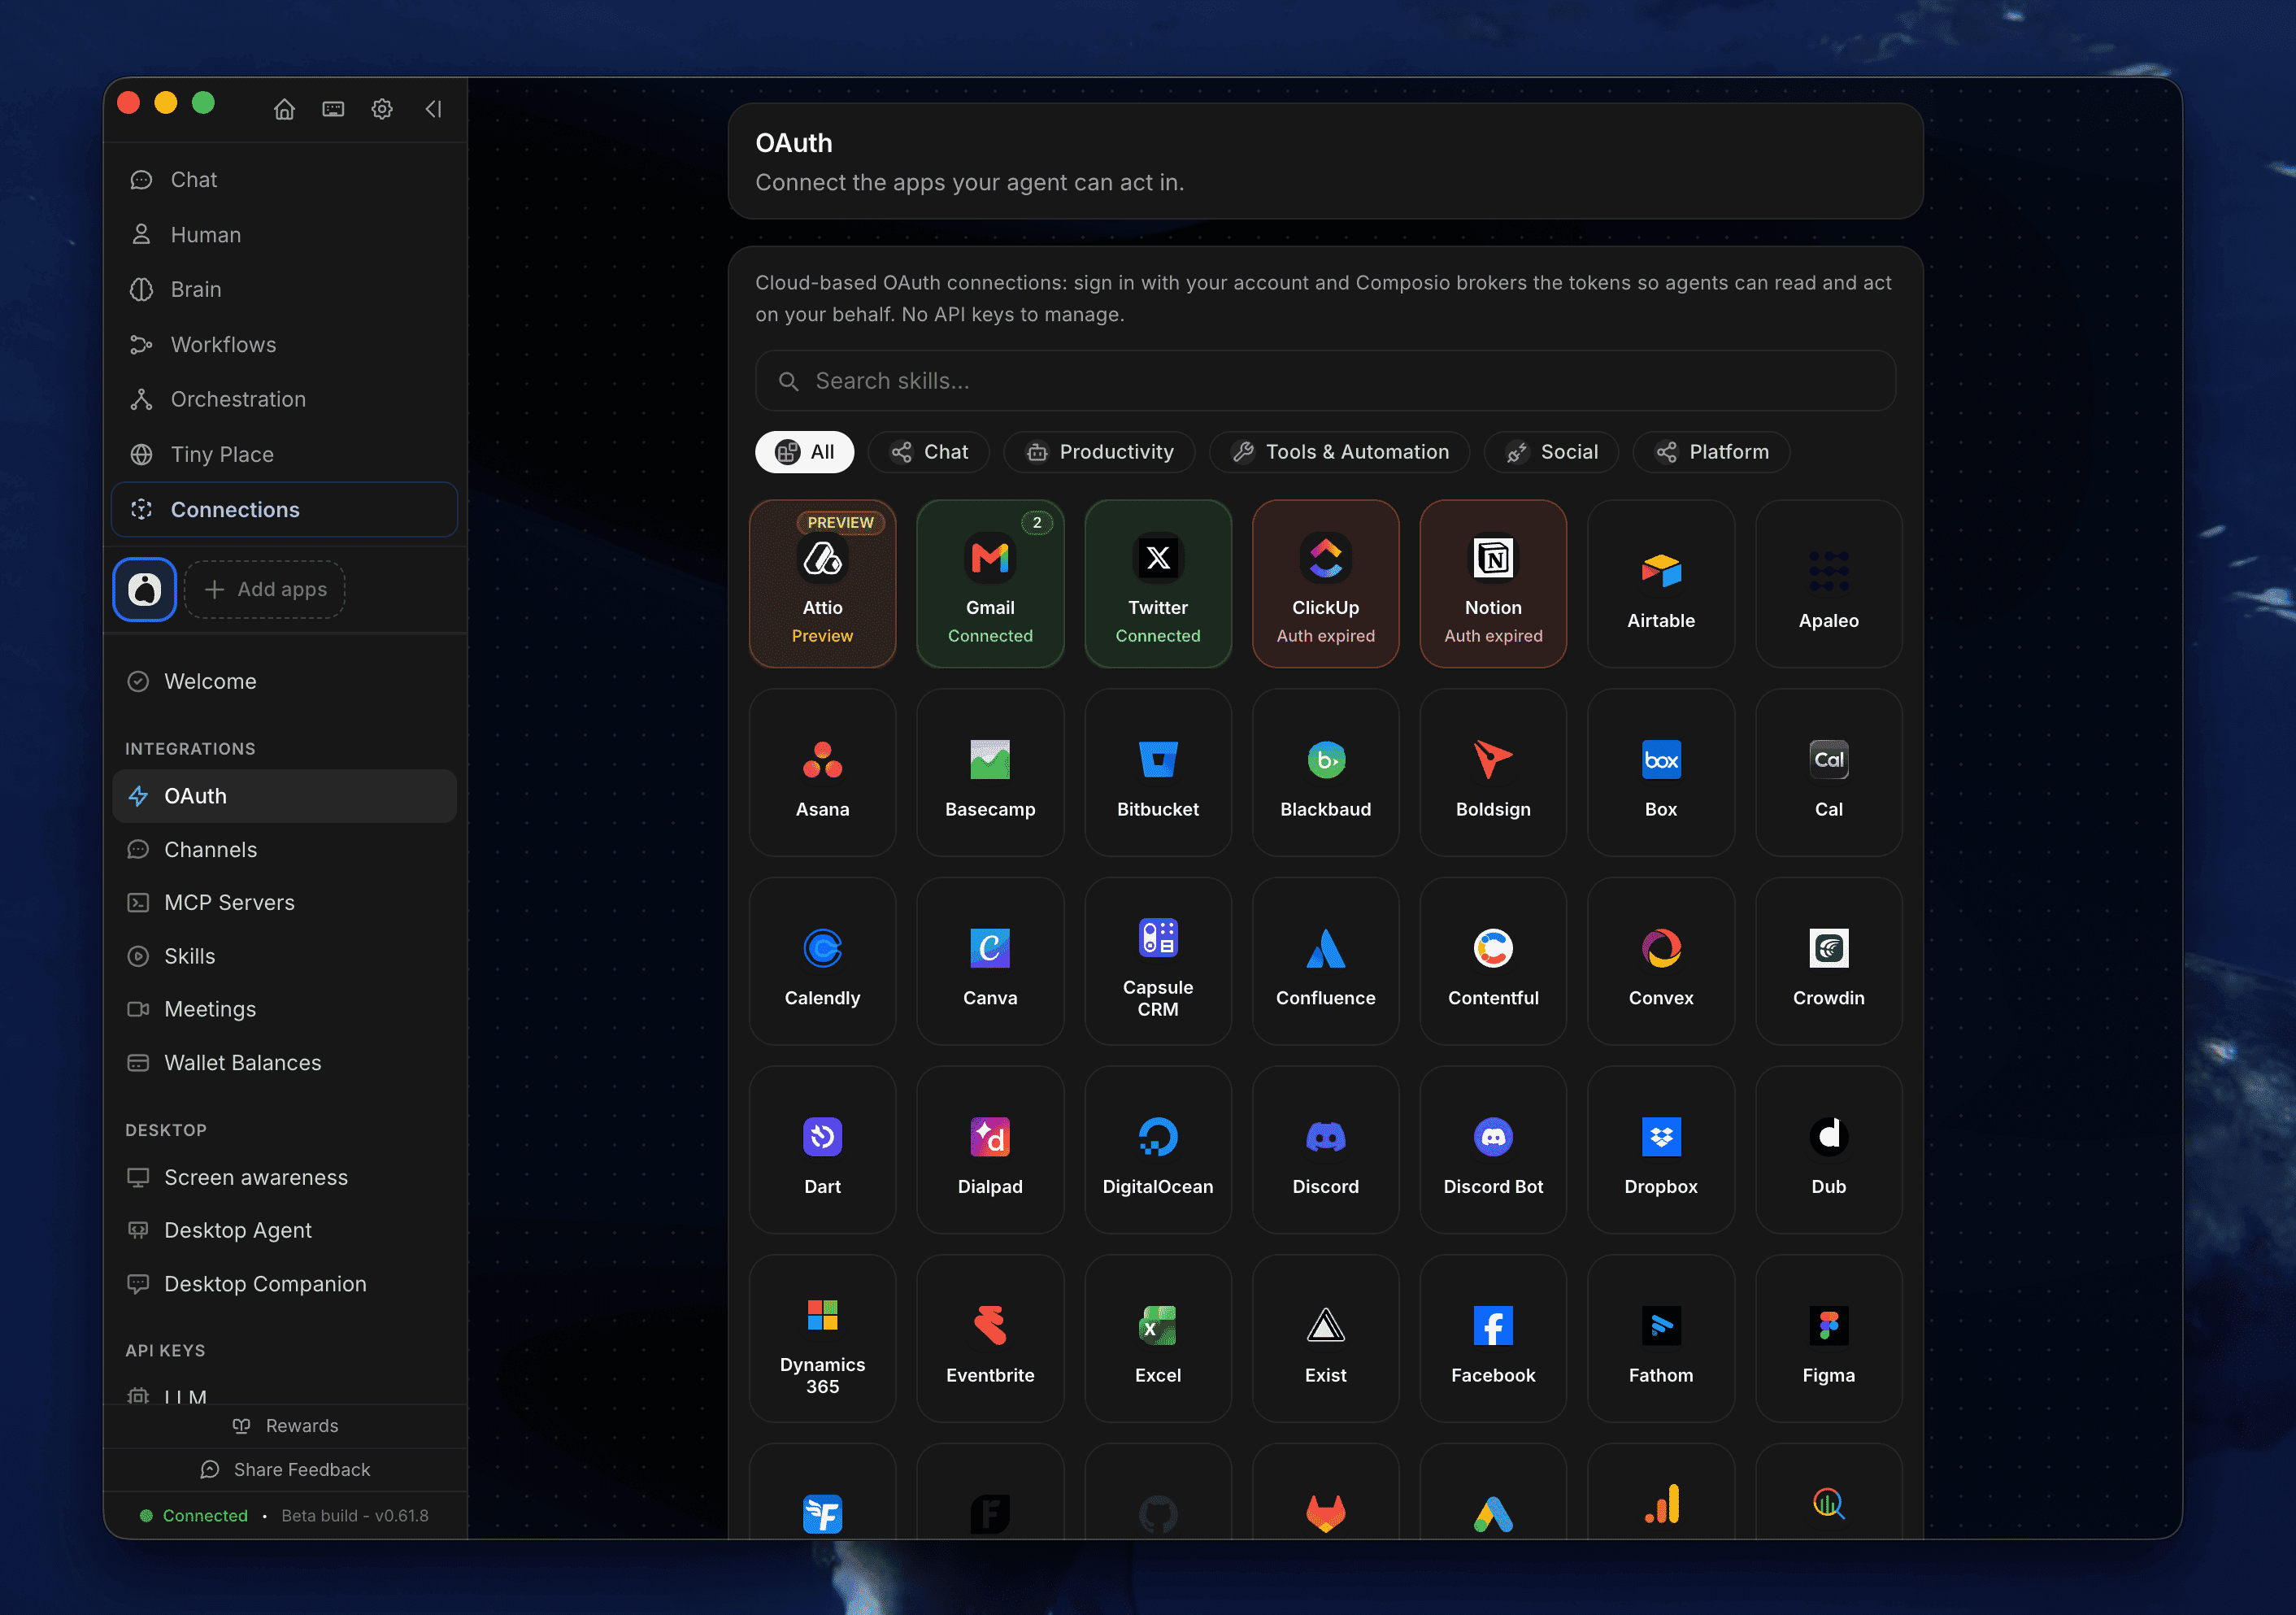The width and height of the screenshot is (2296, 1615).
Task: Filter by Productivity category
Action: (x=1099, y=452)
